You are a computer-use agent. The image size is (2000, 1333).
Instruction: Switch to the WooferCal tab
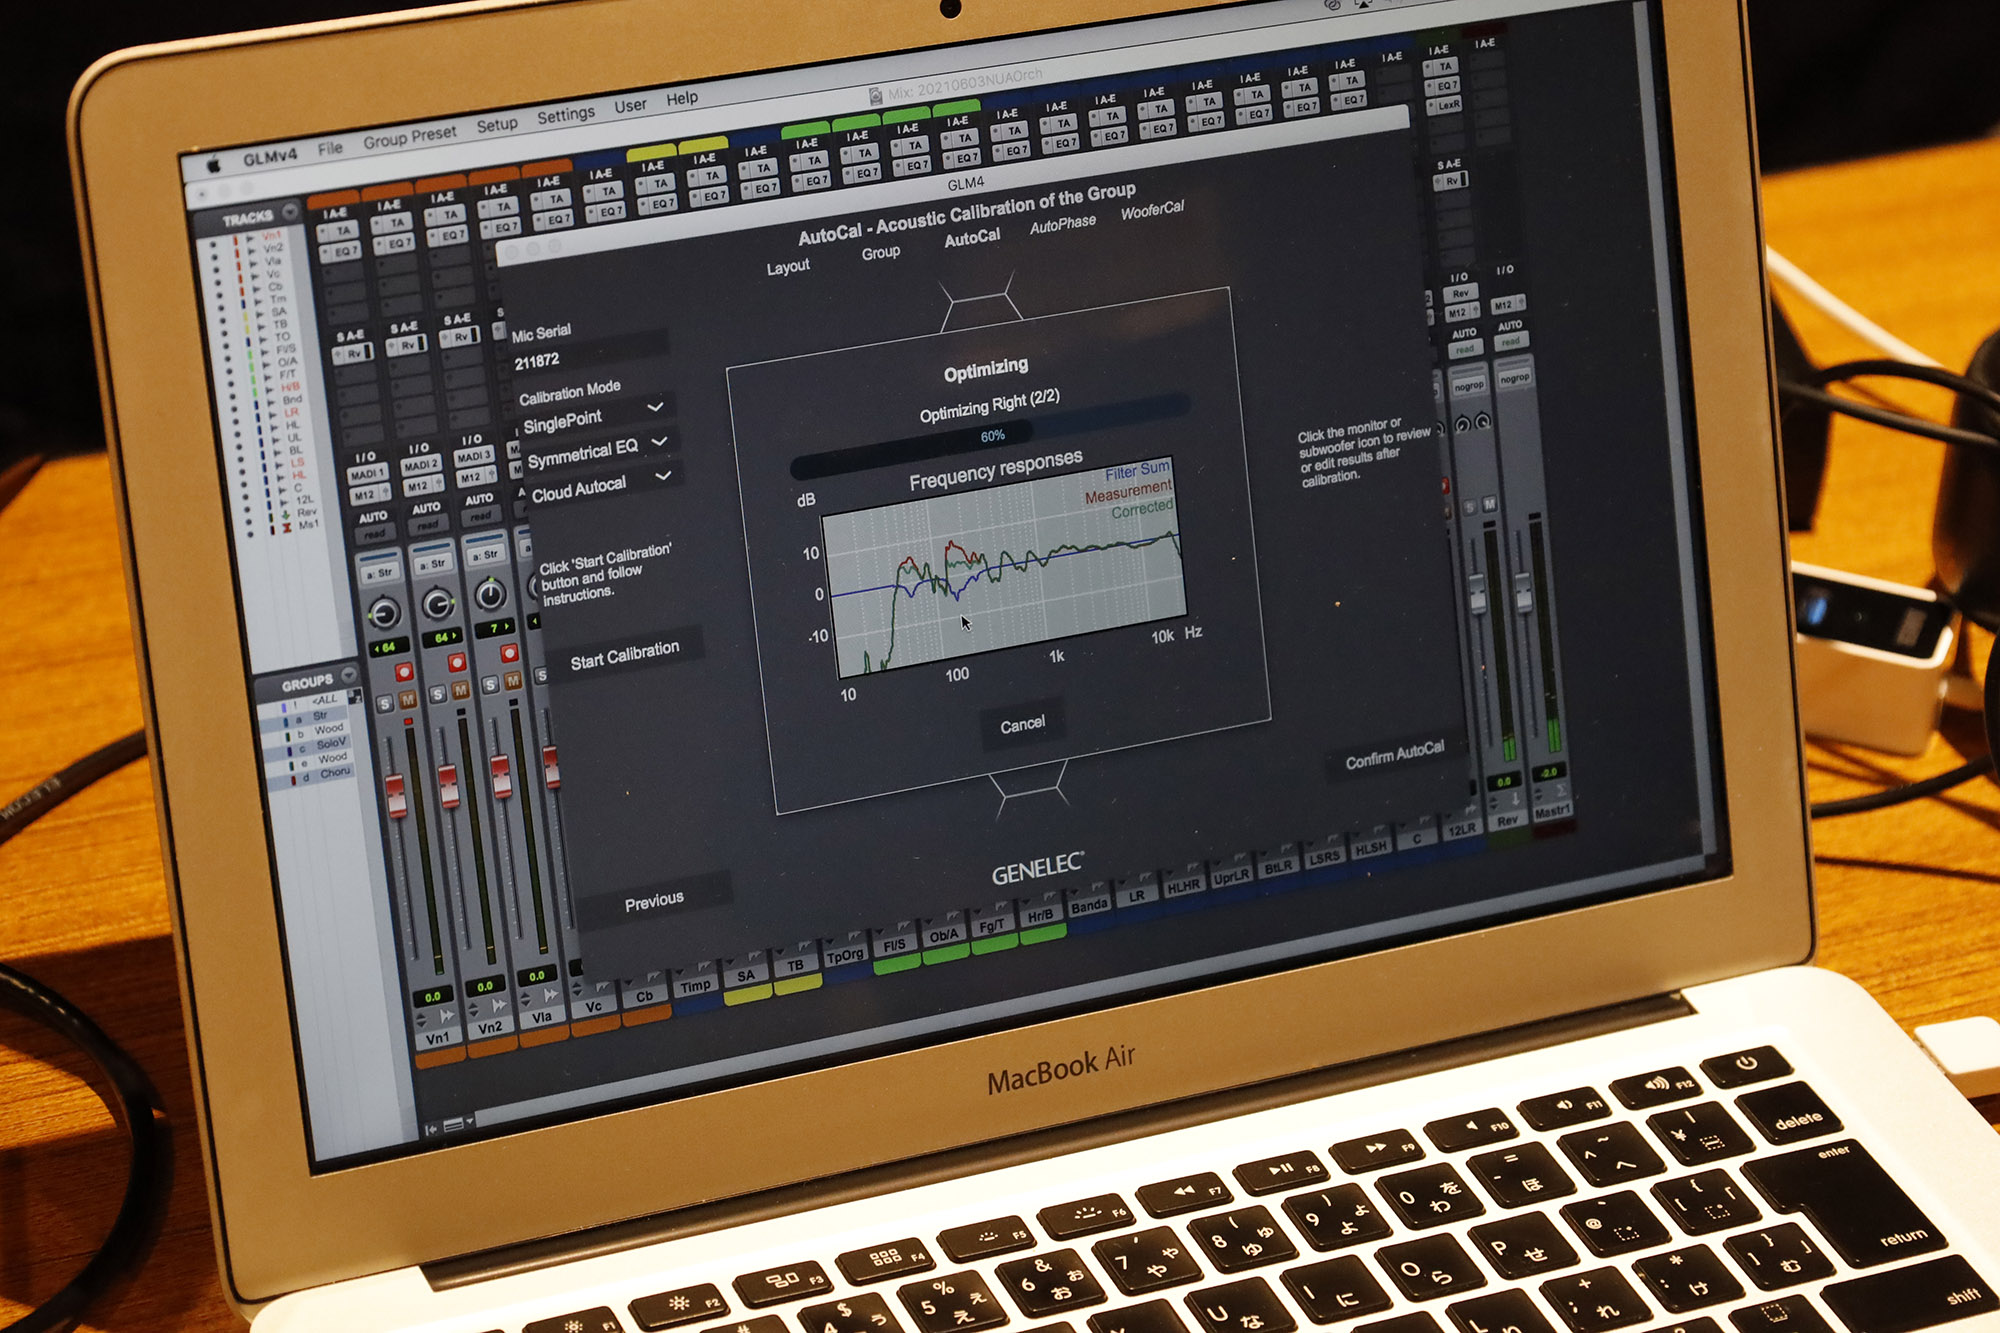(x=1152, y=211)
